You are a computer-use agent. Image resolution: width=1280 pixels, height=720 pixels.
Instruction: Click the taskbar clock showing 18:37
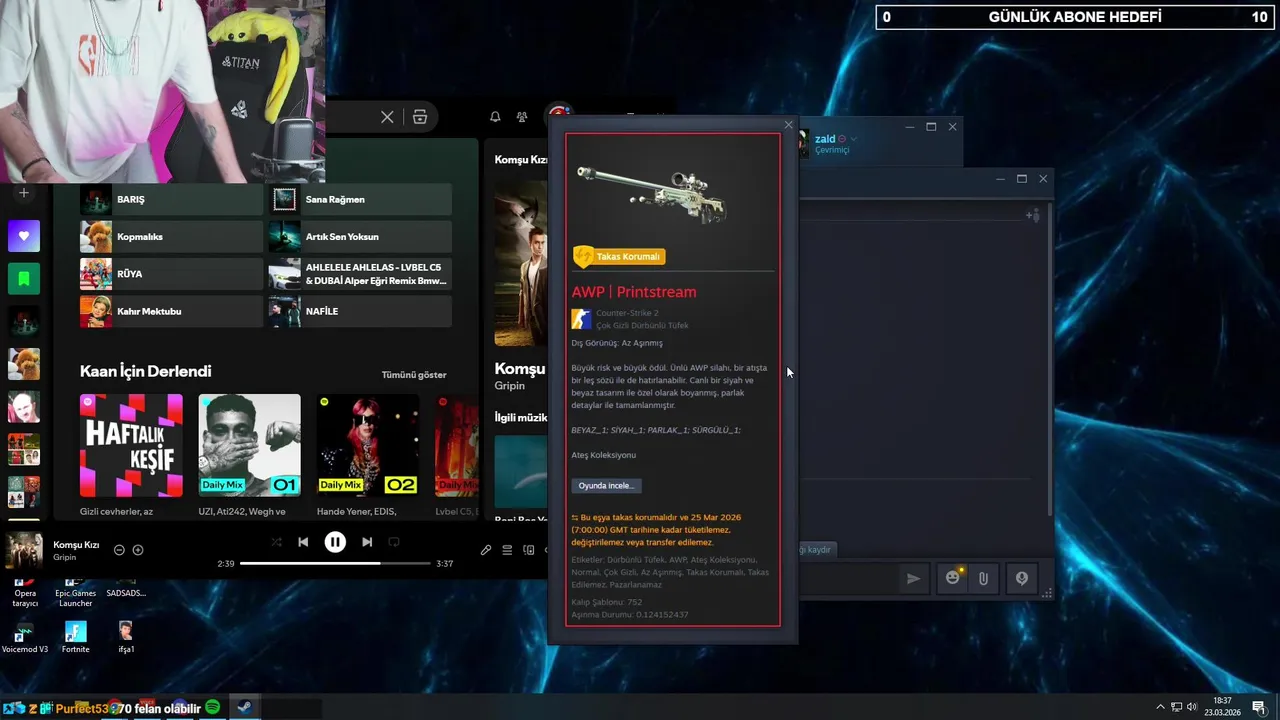[1222, 707]
